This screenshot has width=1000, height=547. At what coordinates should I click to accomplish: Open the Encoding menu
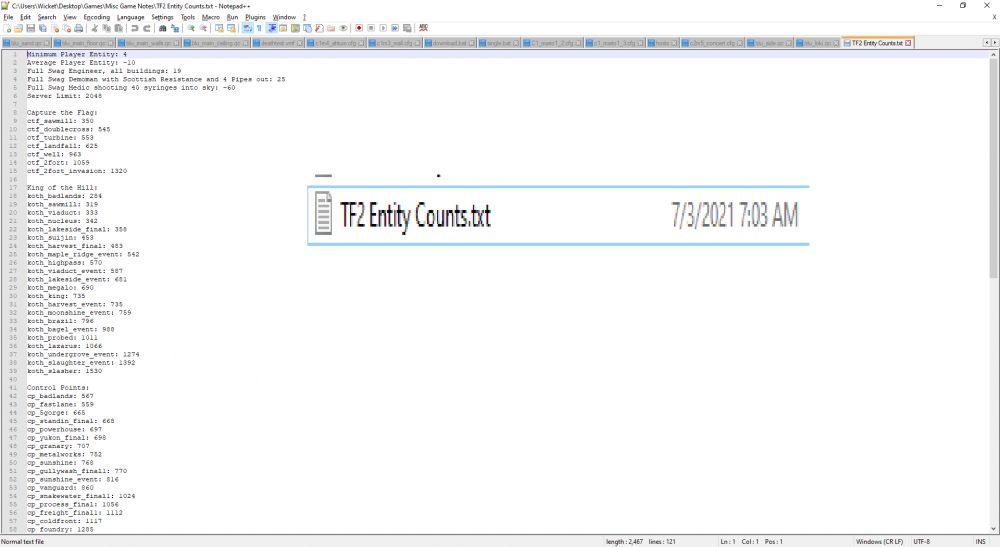(x=96, y=17)
